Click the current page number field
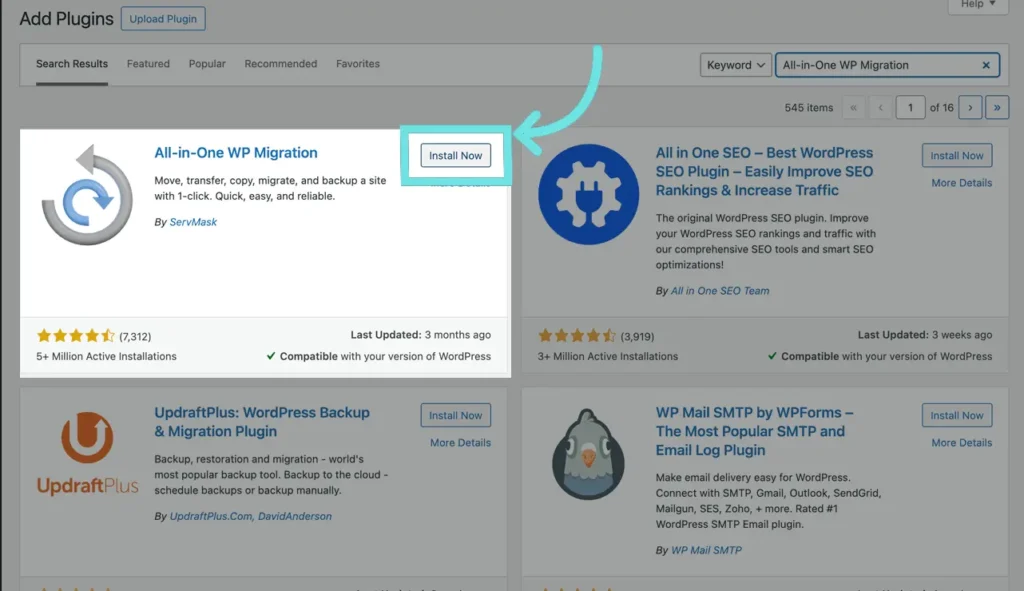1024x591 pixels. [910, 107]
